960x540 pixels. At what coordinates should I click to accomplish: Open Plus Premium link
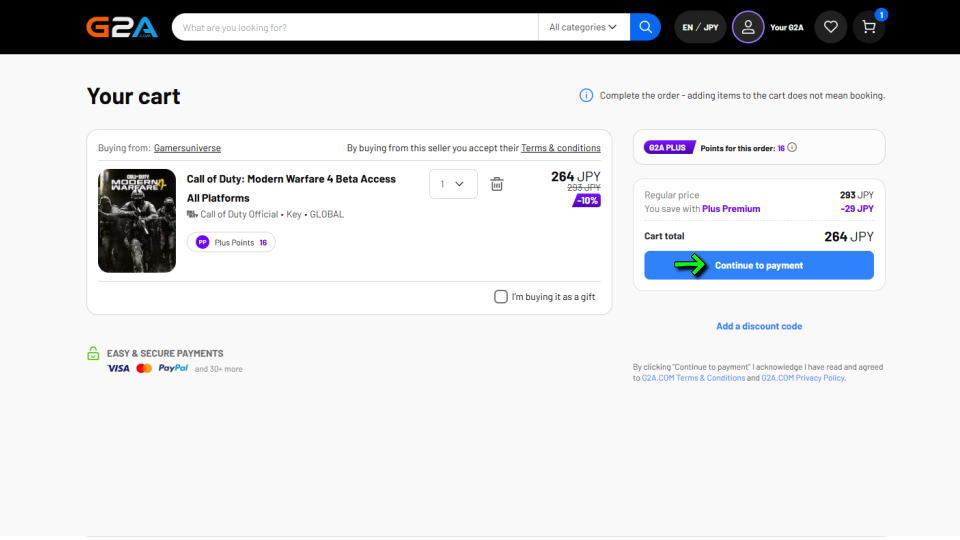[x=731, y=209]
